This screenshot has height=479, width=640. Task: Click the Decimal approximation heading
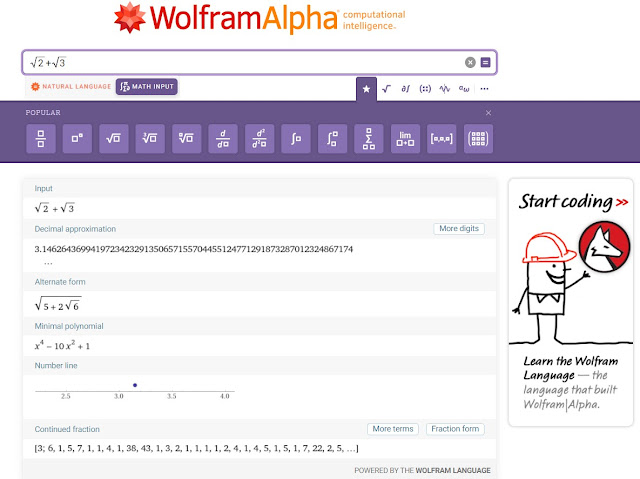click(75, 229)
